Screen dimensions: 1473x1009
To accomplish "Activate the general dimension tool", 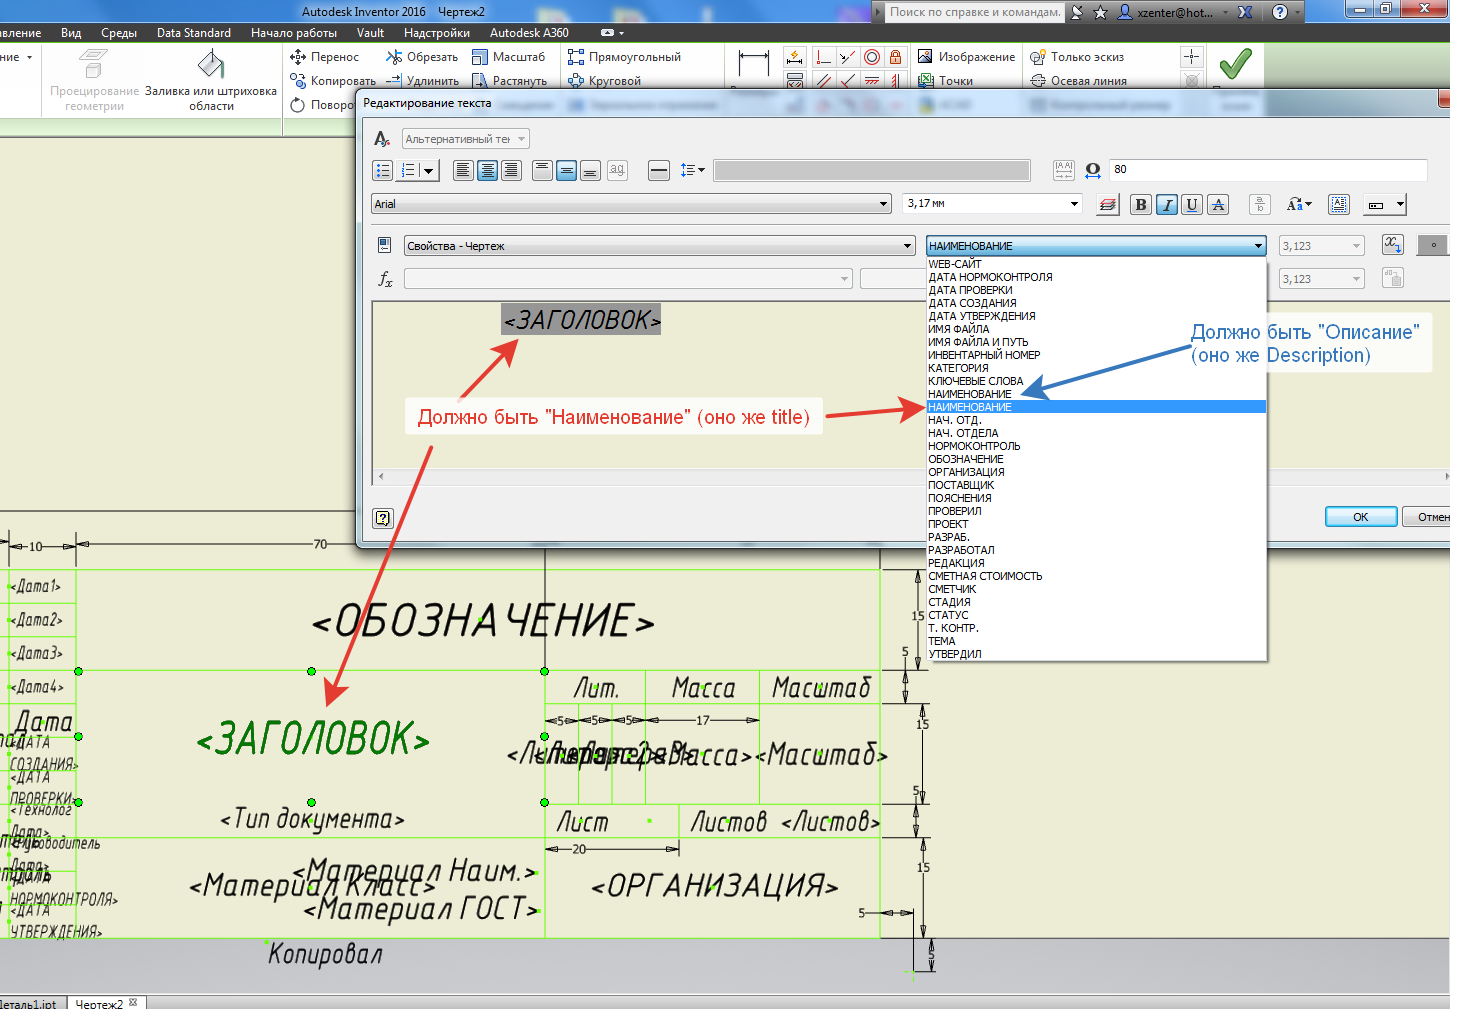I will (x=753, y=64).
